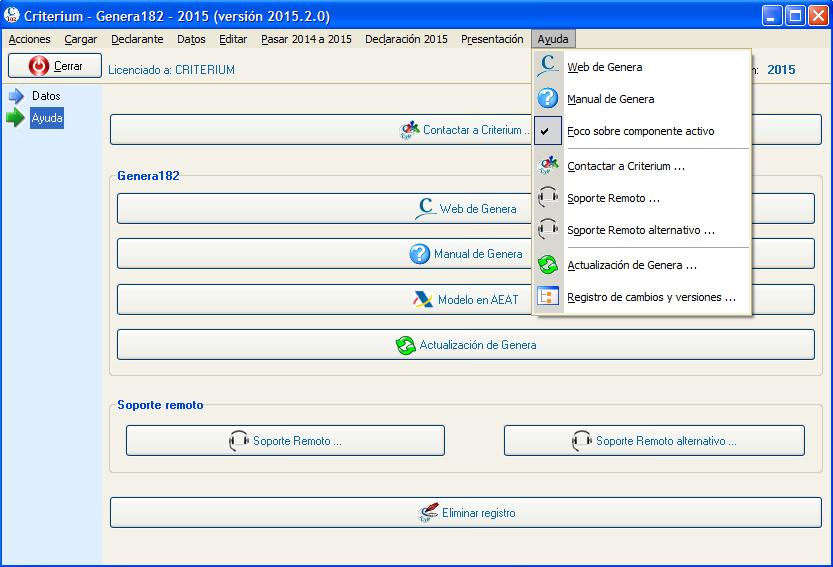Click the Actualización de Genera button label
Viewport: 833px width, 567px height.
pyautogui.click(x=478, y=345)
